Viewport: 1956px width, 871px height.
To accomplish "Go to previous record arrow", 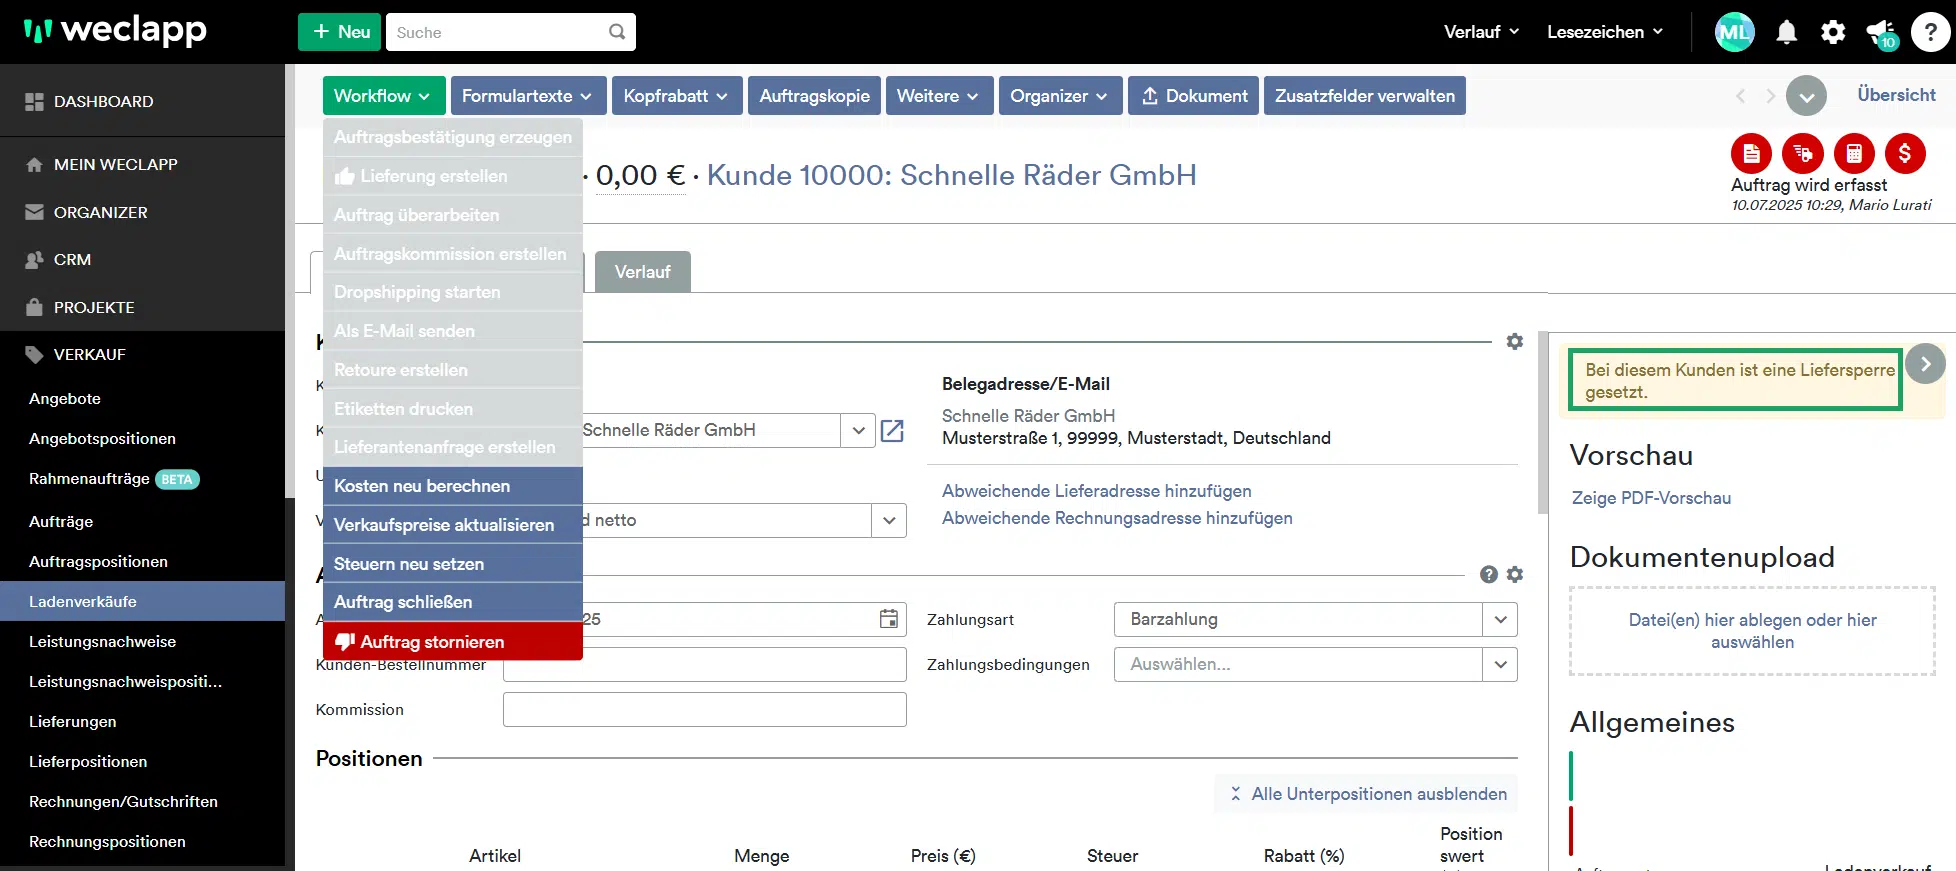I will (x=1740, y=96).
